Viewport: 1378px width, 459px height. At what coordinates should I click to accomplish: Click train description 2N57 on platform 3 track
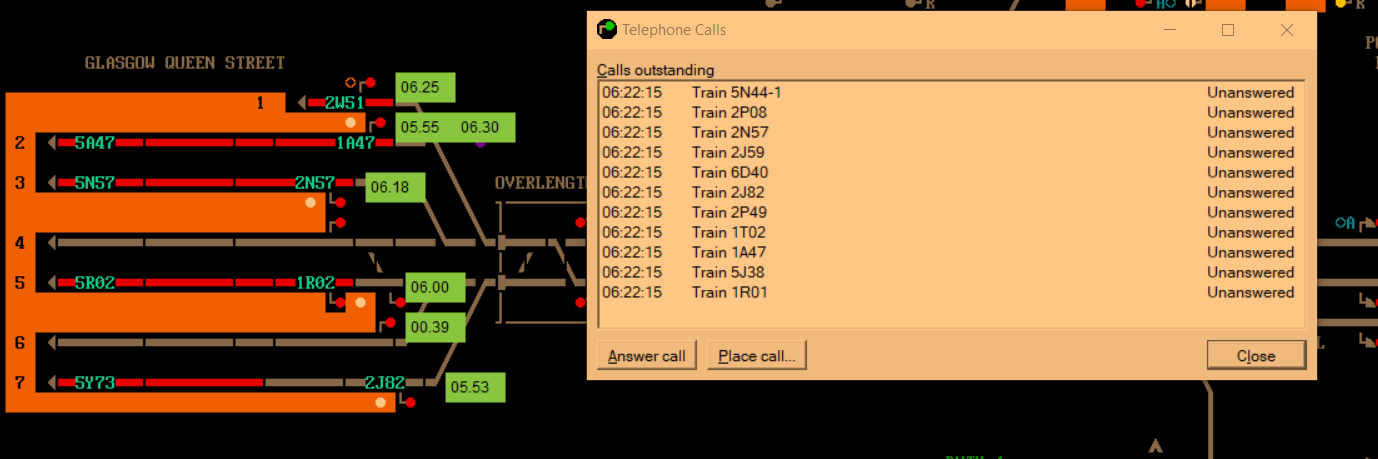[x=315, y=183]
